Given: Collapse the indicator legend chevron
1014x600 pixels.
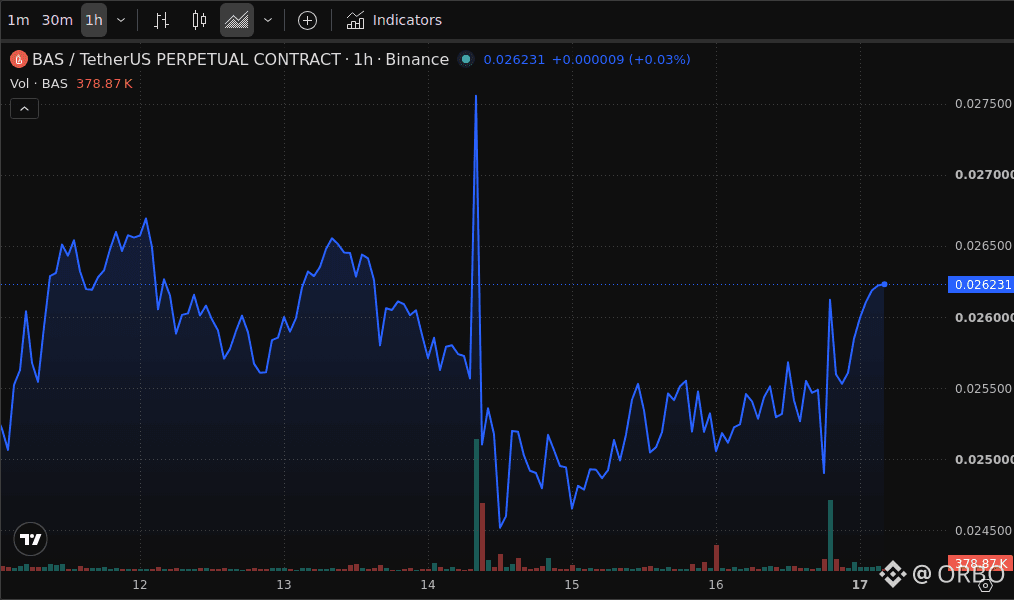Looking at the screenshot, I should pyautogui.click(x=25, y=109).
